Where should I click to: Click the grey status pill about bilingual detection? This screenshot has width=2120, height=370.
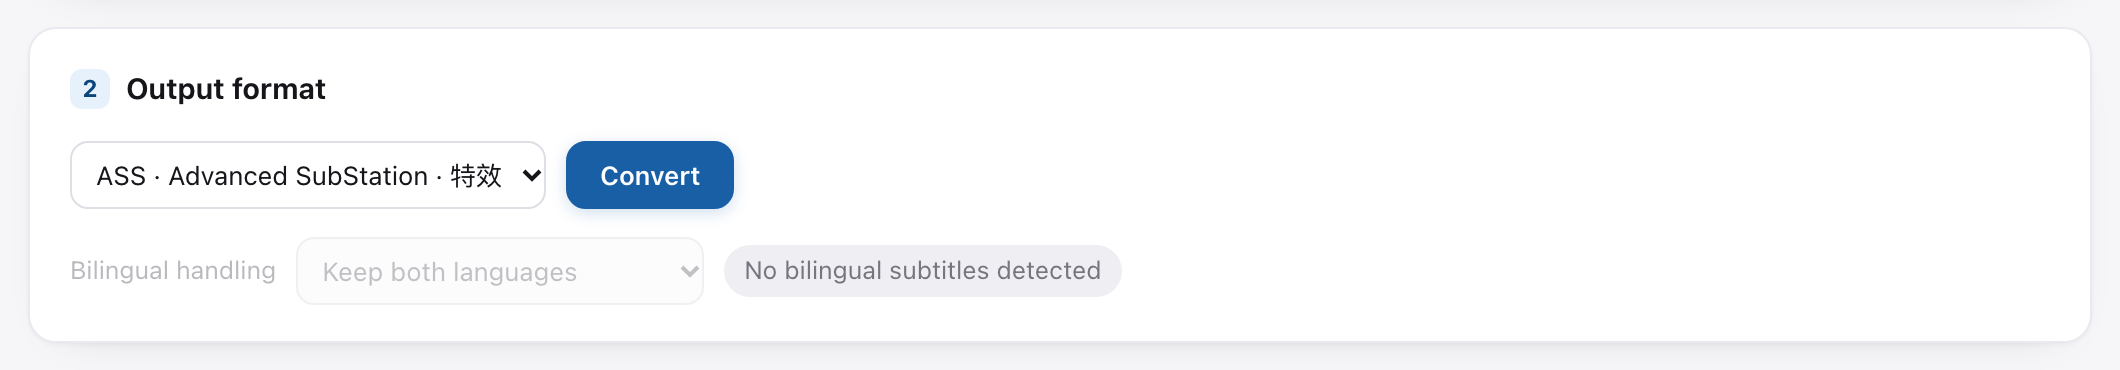[x=922, y=271]
